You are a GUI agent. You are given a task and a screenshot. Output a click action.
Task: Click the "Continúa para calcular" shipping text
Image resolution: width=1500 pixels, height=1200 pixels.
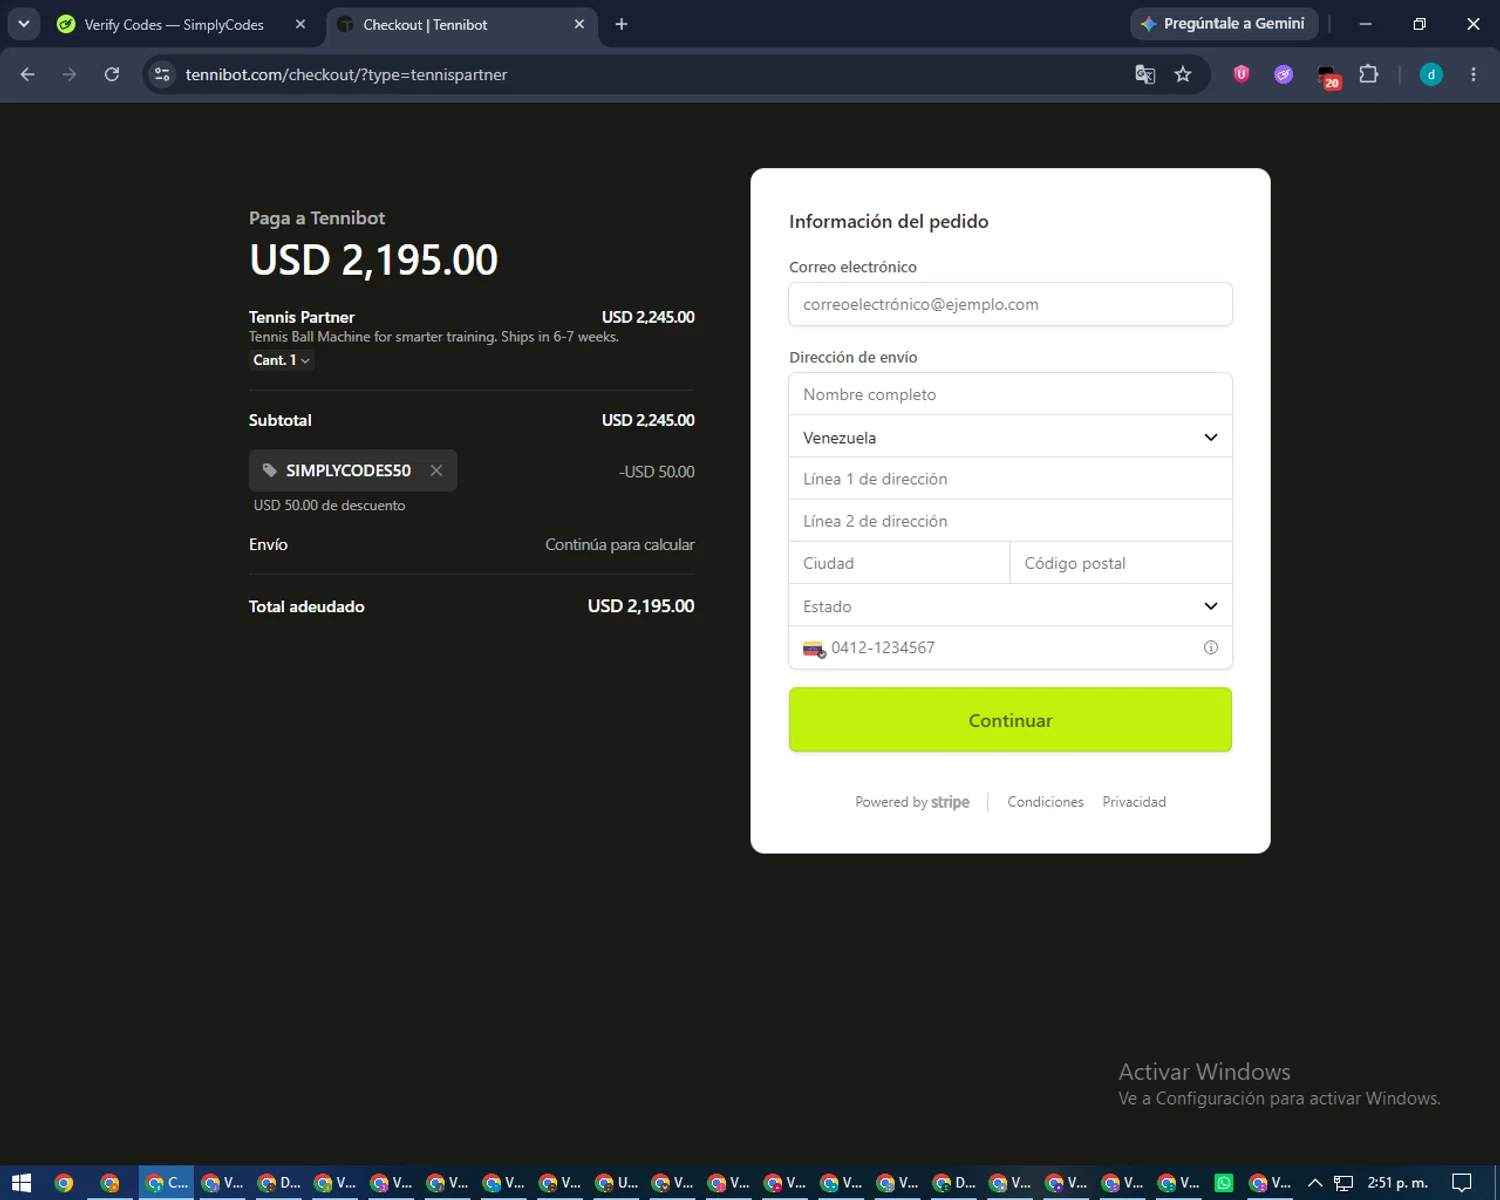620,544
